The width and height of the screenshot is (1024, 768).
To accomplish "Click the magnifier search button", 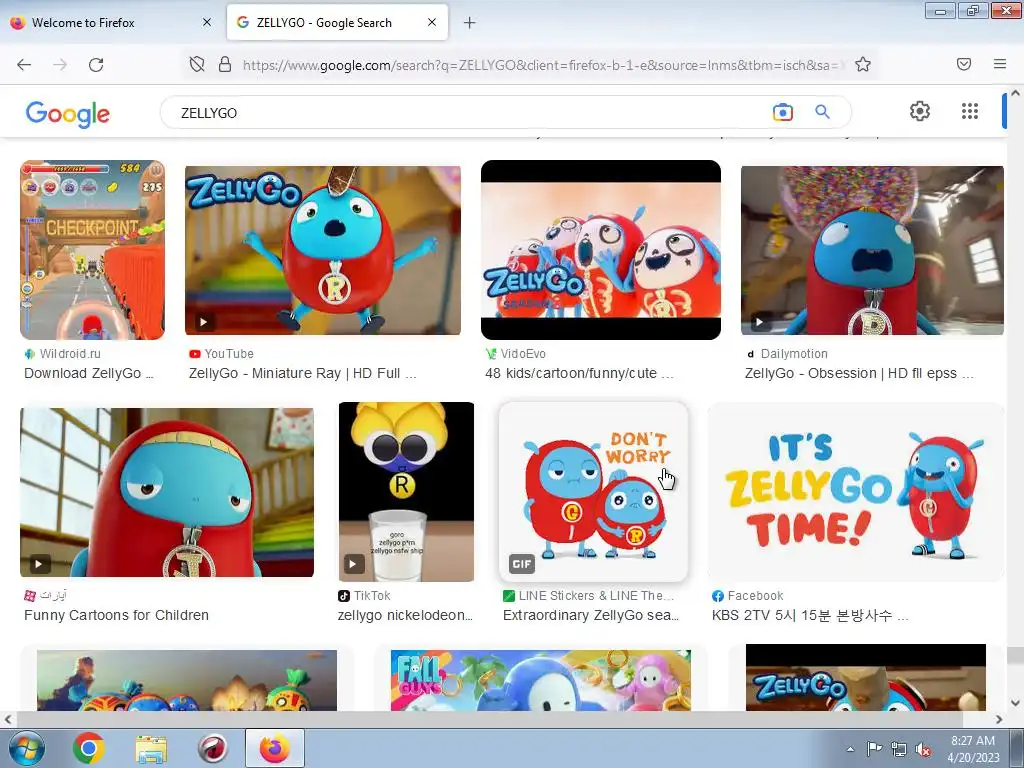I will pyautogui.click(x=823, y=112).
